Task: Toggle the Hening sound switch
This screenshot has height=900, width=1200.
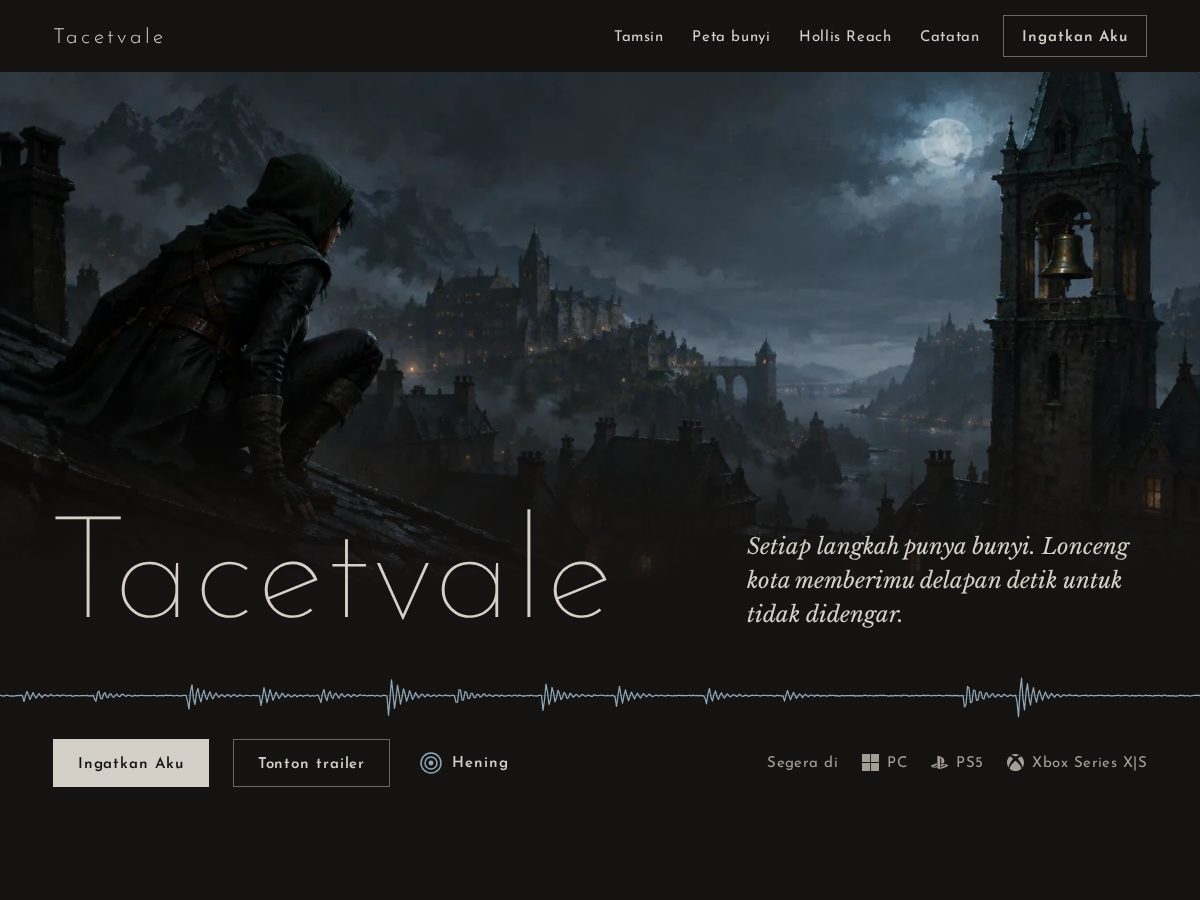Action: (x=465, y=763)
